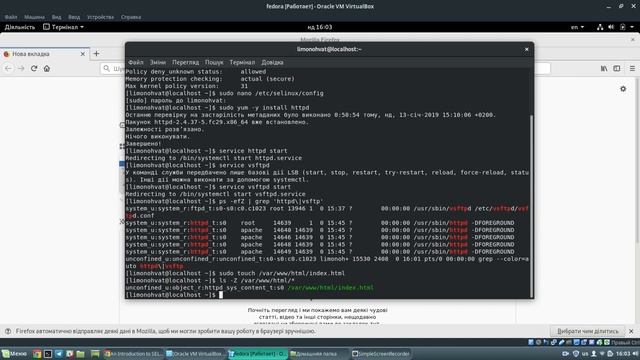The height and width of the screenshot is (360, 640).
Task: Select the Нова вкладка tab in Firefox
Action: (43, 54)
